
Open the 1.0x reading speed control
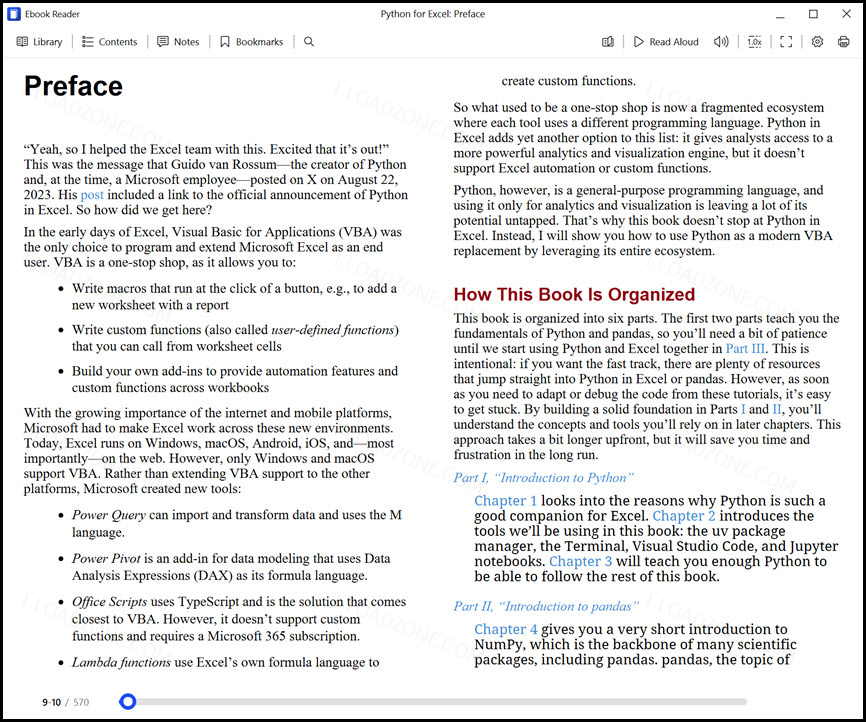coord(754,41)
